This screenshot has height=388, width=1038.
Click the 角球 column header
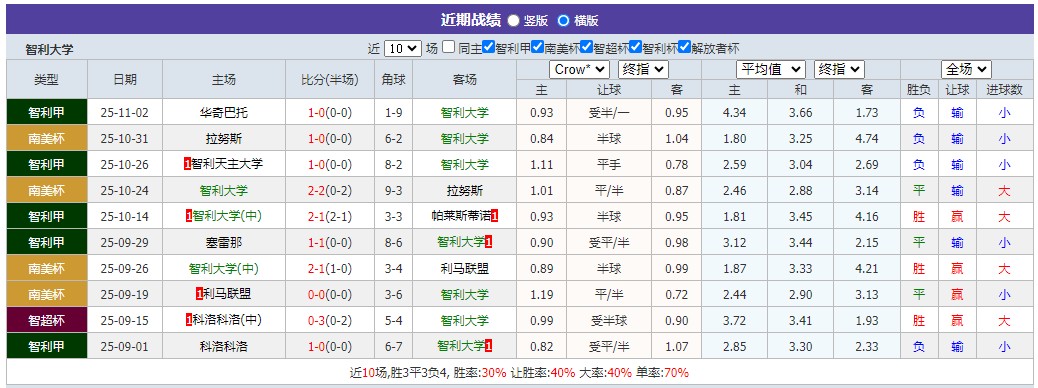[x=393, y=79]
